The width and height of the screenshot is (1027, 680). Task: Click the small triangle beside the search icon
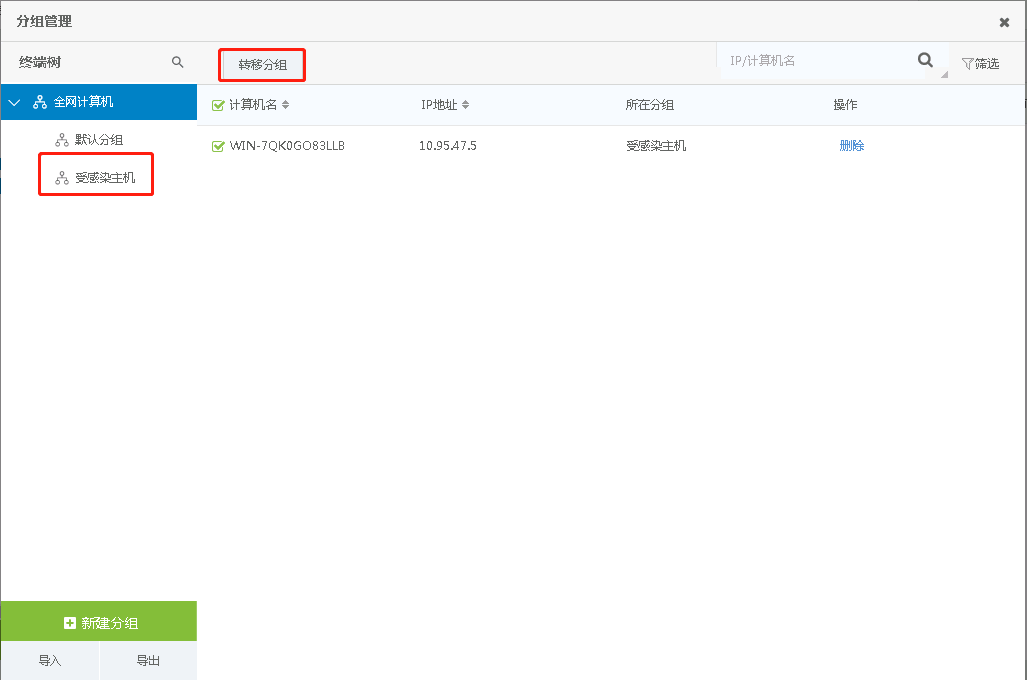pyautogui.click(x=943, y=74)
